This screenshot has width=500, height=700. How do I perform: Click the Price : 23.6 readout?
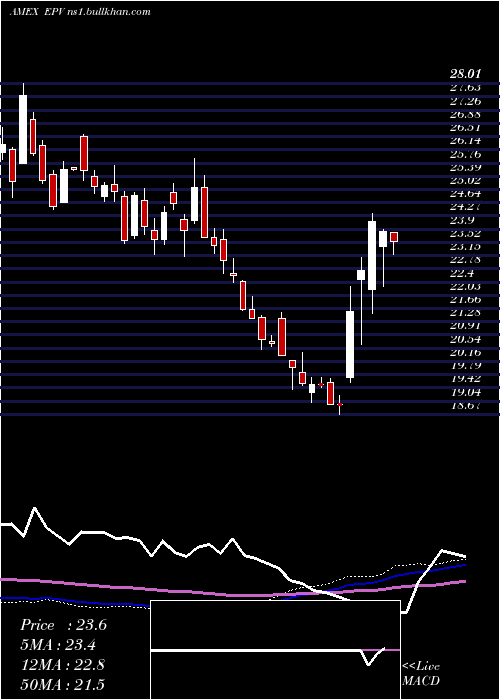tap(63, 625)
